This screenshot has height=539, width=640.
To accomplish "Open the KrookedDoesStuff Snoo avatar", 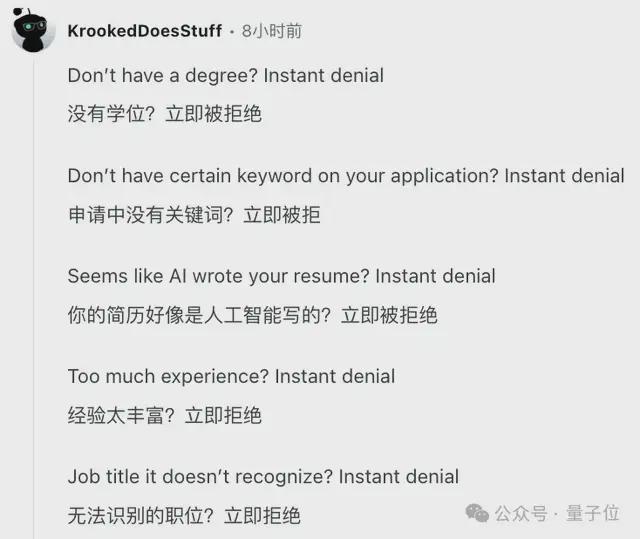I will coord(33,30).
